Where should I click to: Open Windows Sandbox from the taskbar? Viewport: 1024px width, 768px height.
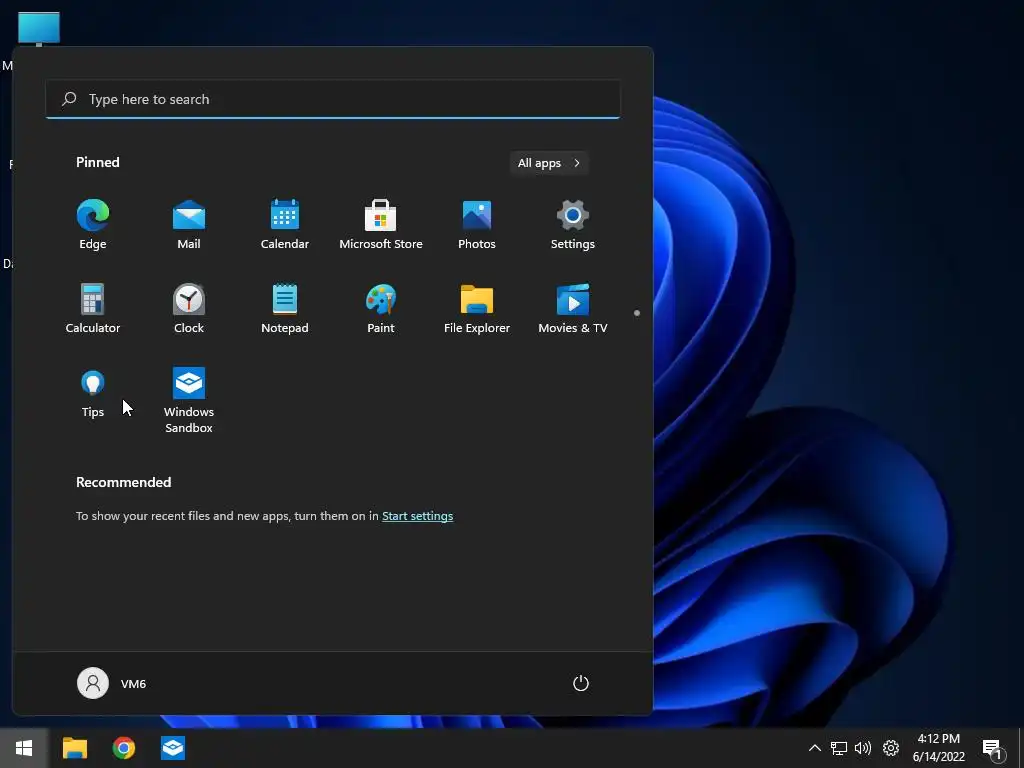(x=173, y=748)
